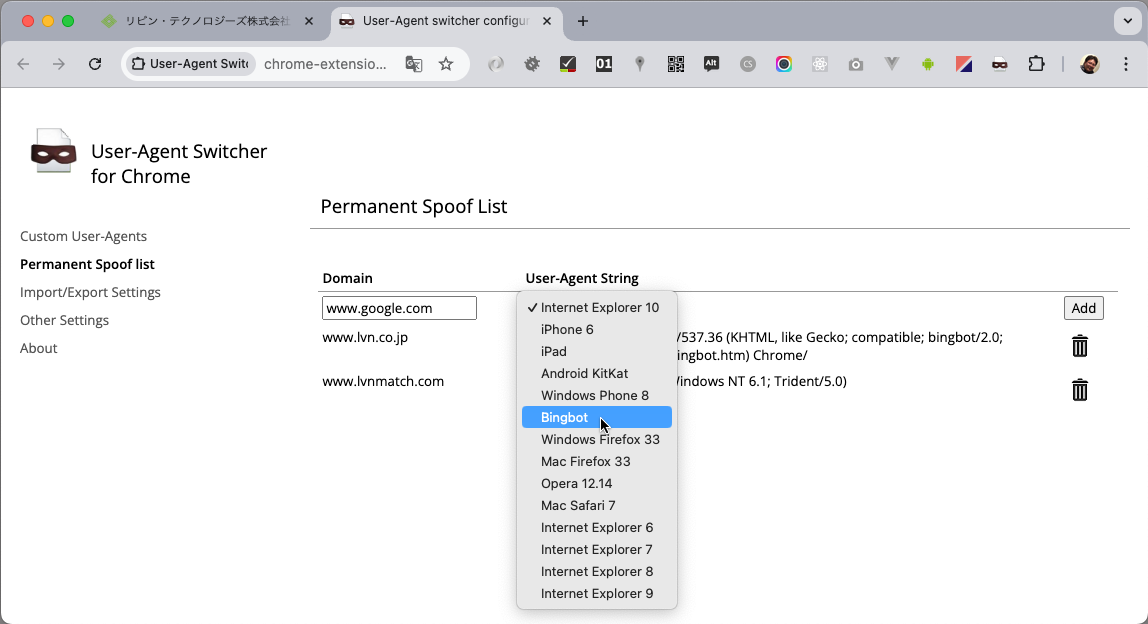This screenshot has height=624, width=1148.
Task: Click the www.google.com domain input field
Action: [398, 308]
